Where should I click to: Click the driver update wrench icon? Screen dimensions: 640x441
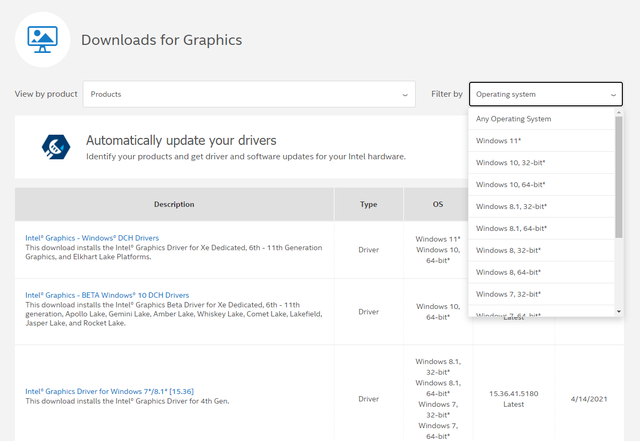(55, 147)
